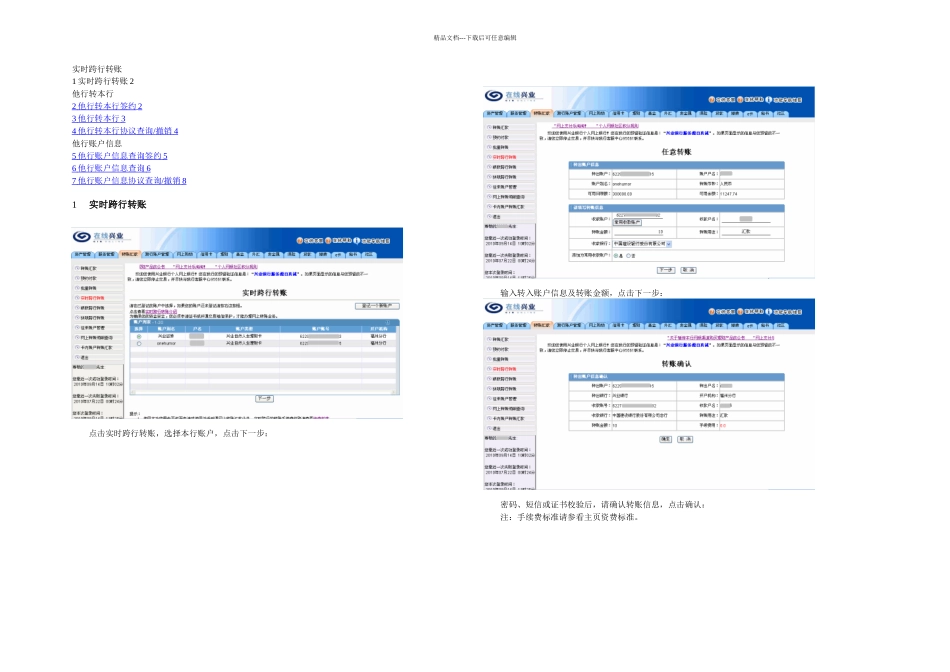Click the 在线兴业 logo in the 实时跨行转账 screenshot

pyautogui.click(x=98, y=236)
